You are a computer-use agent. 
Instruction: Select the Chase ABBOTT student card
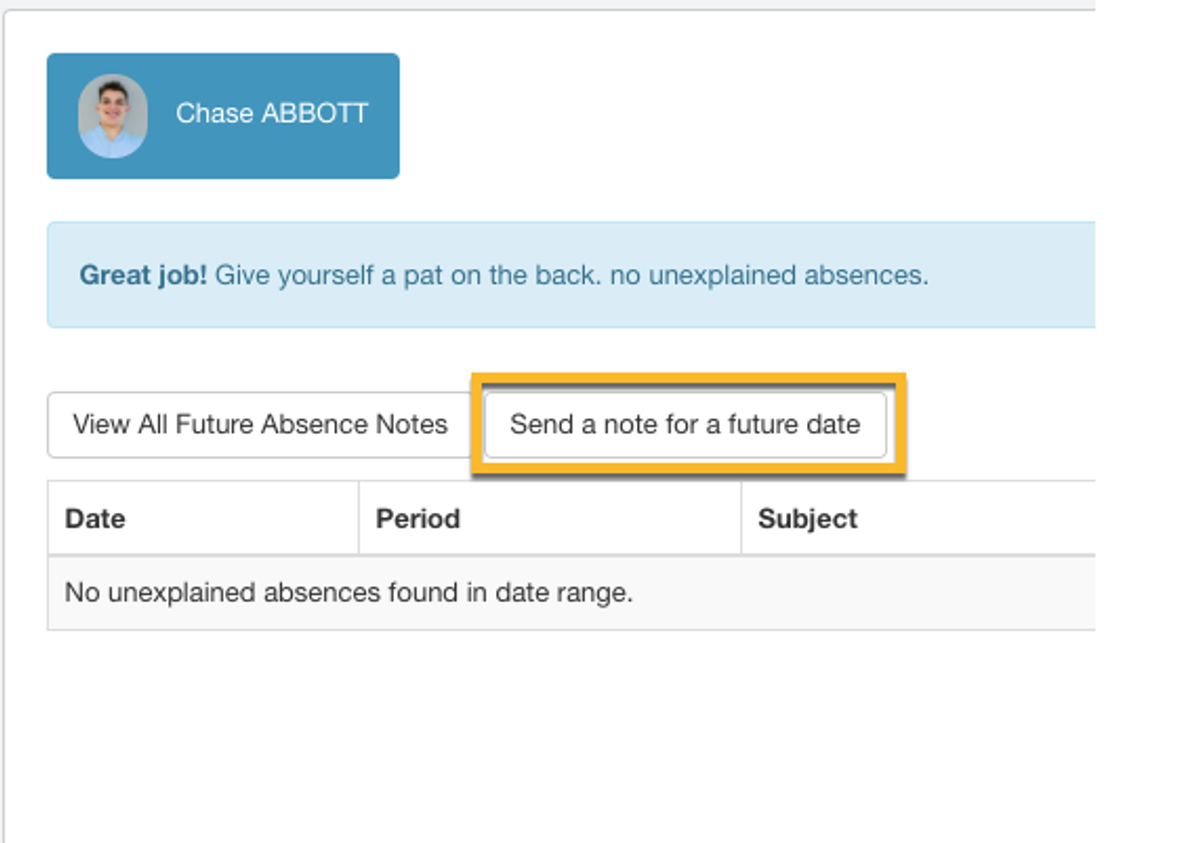[223, 116]
